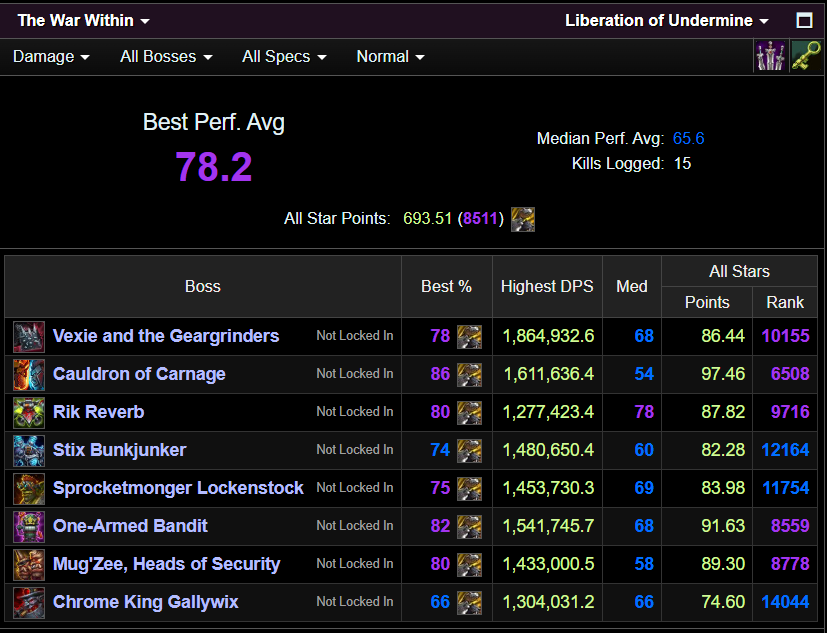The height and width of the screenshot is (633, 827).
Task: Click the Stix Bunkjunker boss portrait icon
Action: tap(29, 450)
